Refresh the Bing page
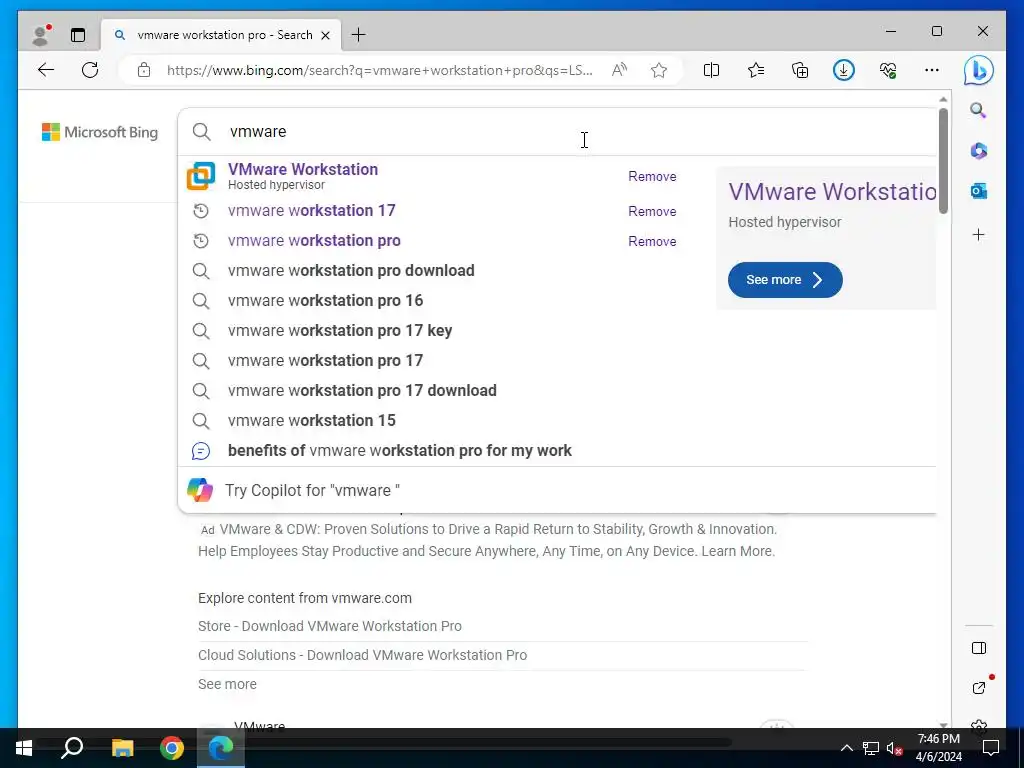The image size is (1024, 768). [90, 70]
